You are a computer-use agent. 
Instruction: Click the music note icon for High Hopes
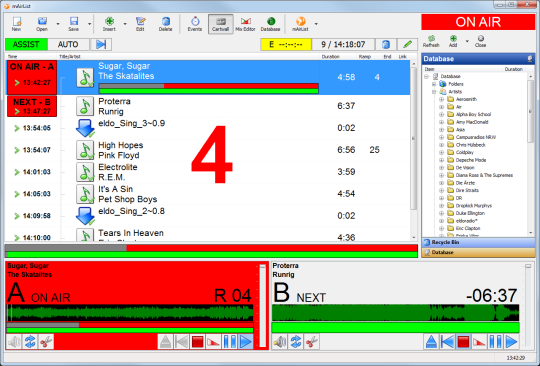coord(85,150)
